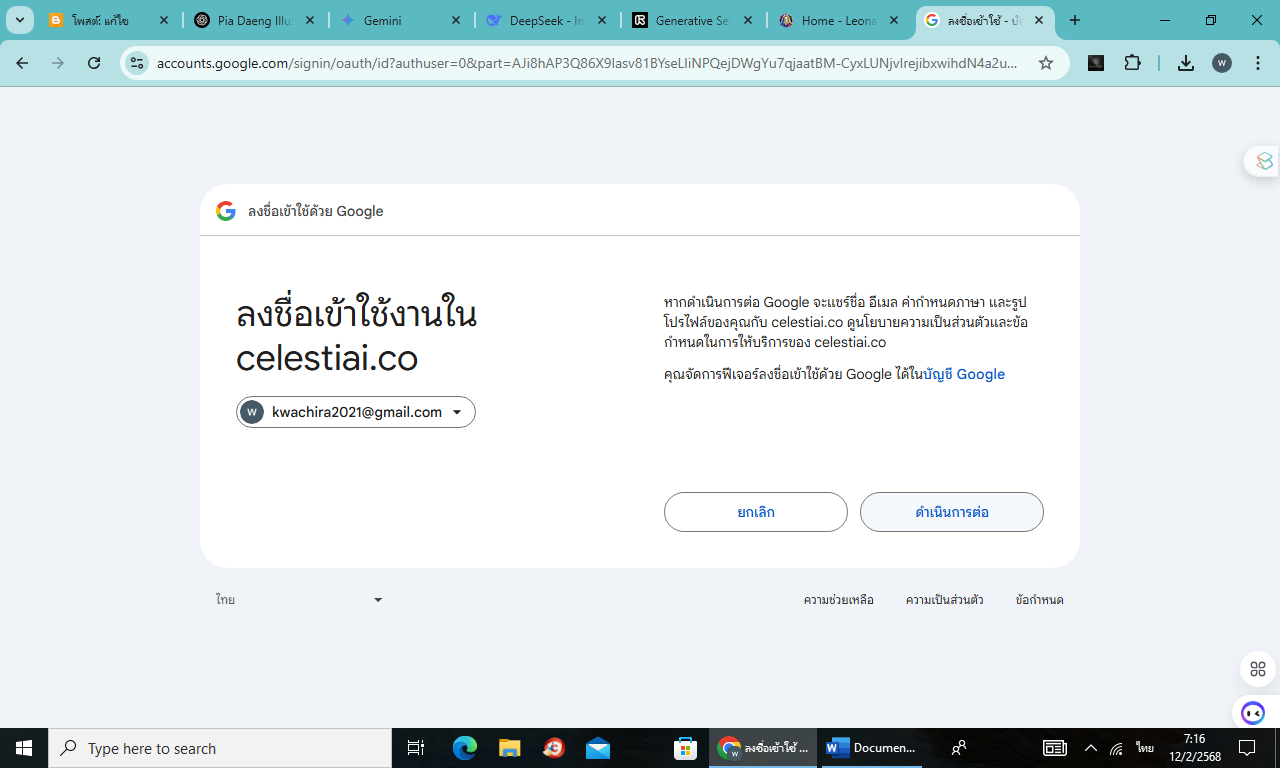Open the บัญชี Google link
This screenshot has width=1280, height=768.
(964, 374)
